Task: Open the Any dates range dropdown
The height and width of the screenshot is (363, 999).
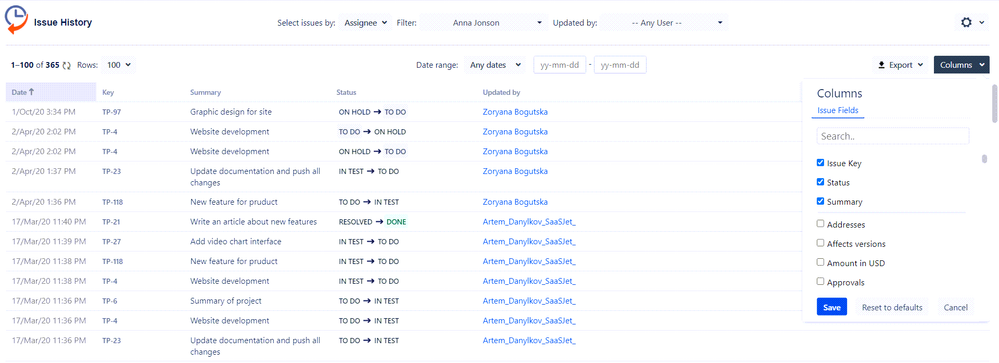Action: 493,65
